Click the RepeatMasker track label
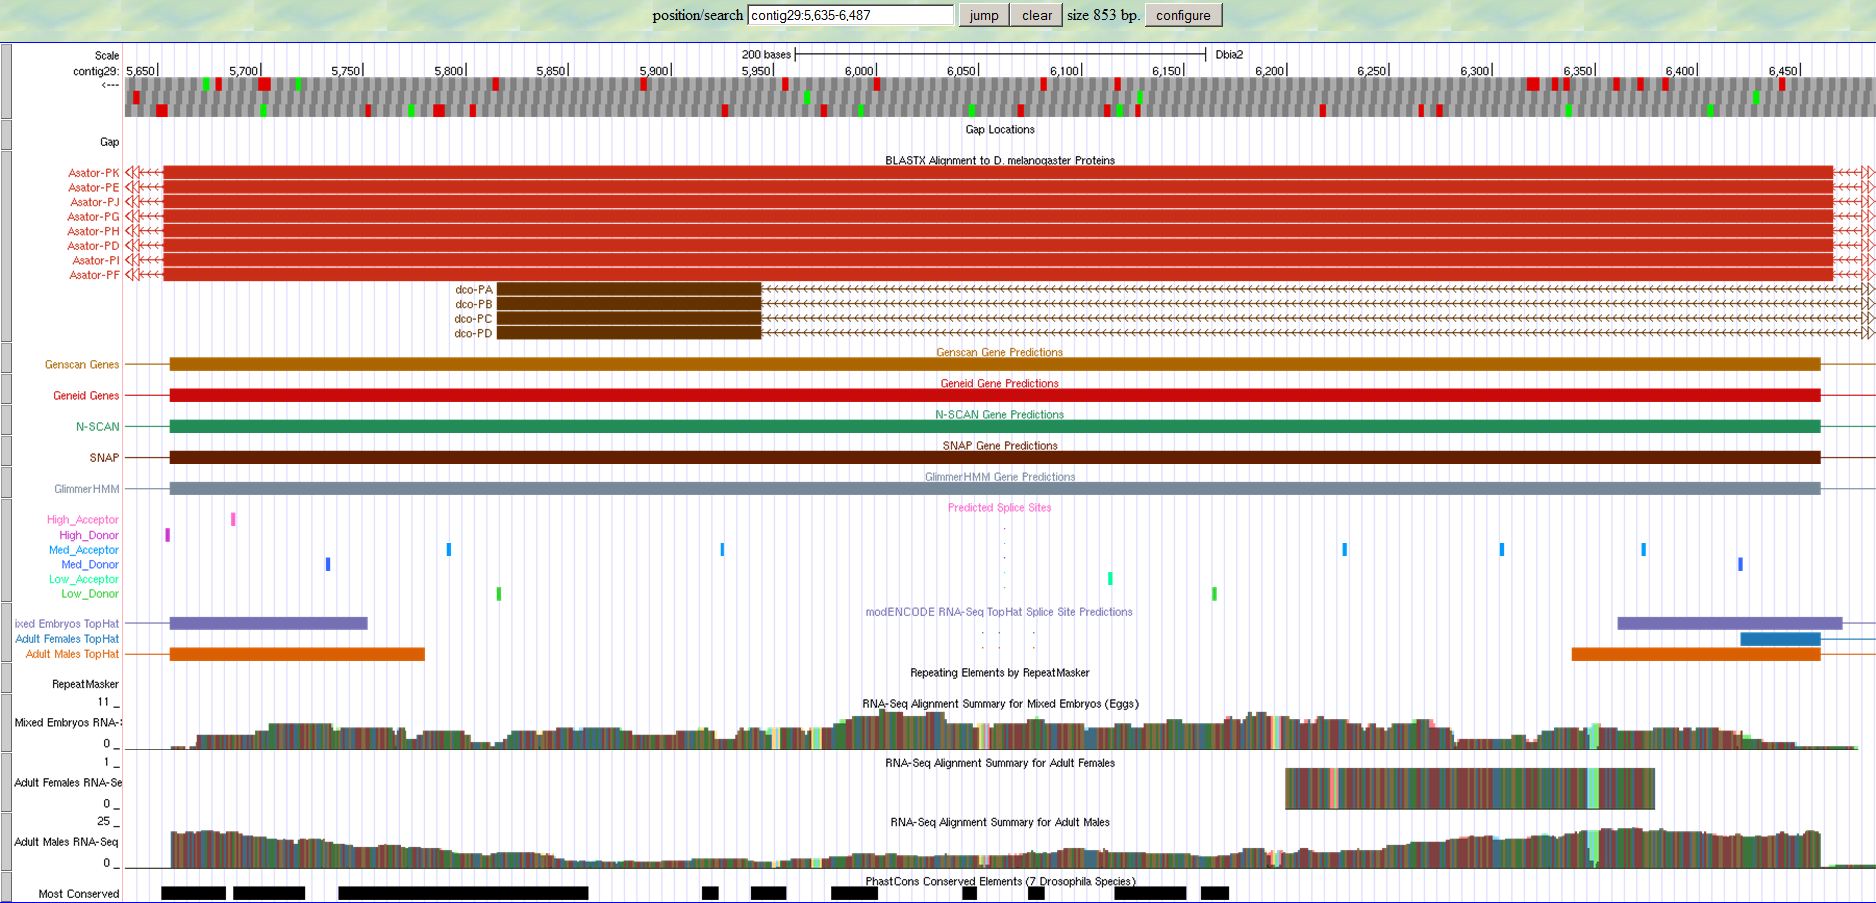Viewport: 1876px width, 903px height. [x=85, y=684]
